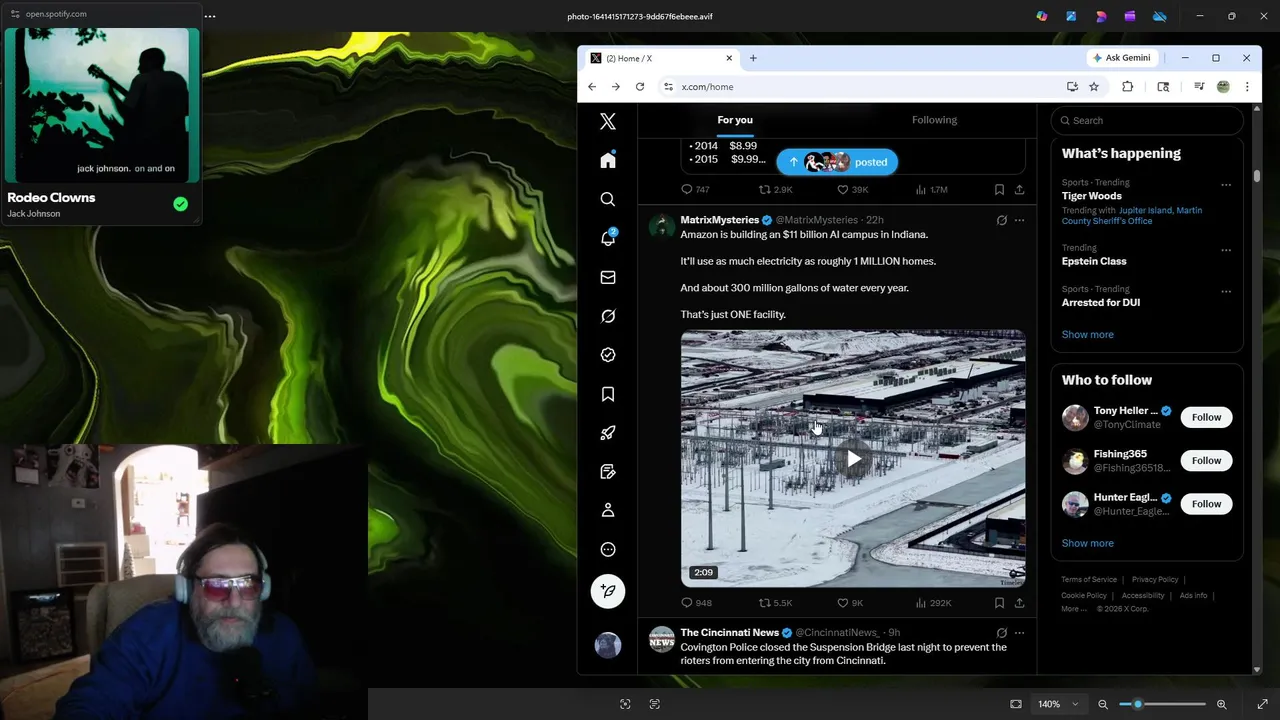Screen dimensions: 1280x720
Task: Close the Home / X tab
Action: coord(729,58)
